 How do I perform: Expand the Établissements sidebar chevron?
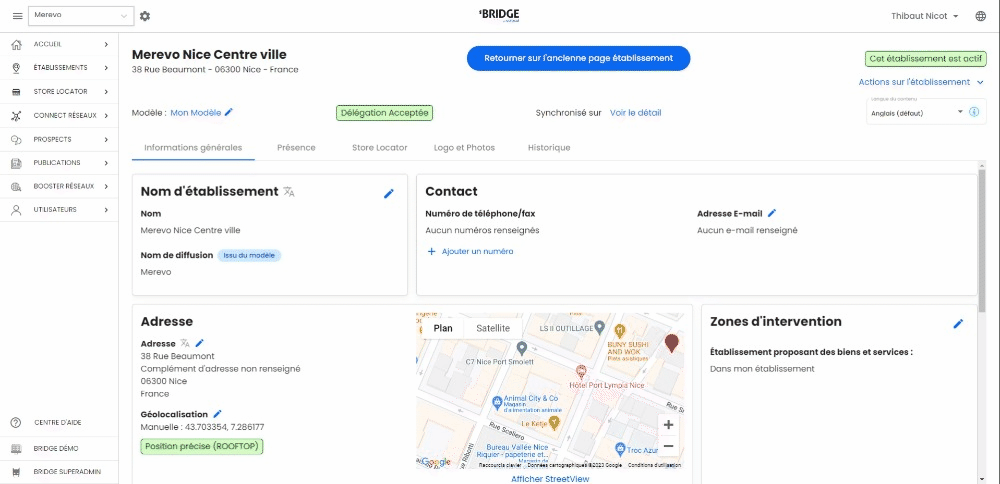click(x=107, y=68)
